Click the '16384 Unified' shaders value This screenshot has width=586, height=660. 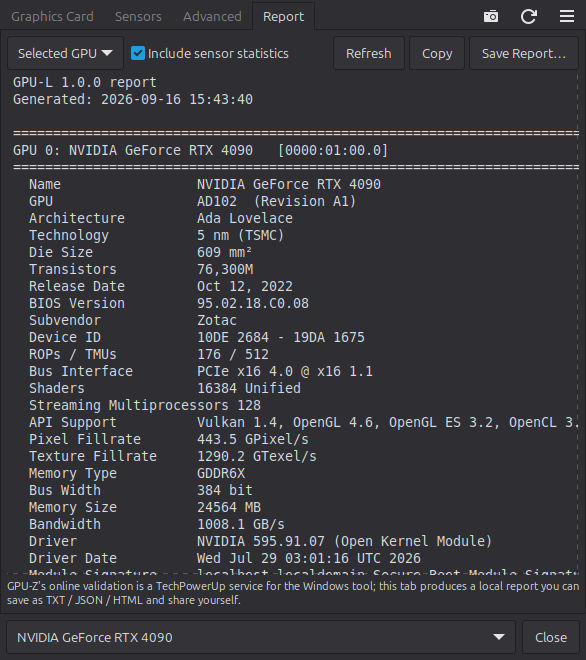(249, 388)
